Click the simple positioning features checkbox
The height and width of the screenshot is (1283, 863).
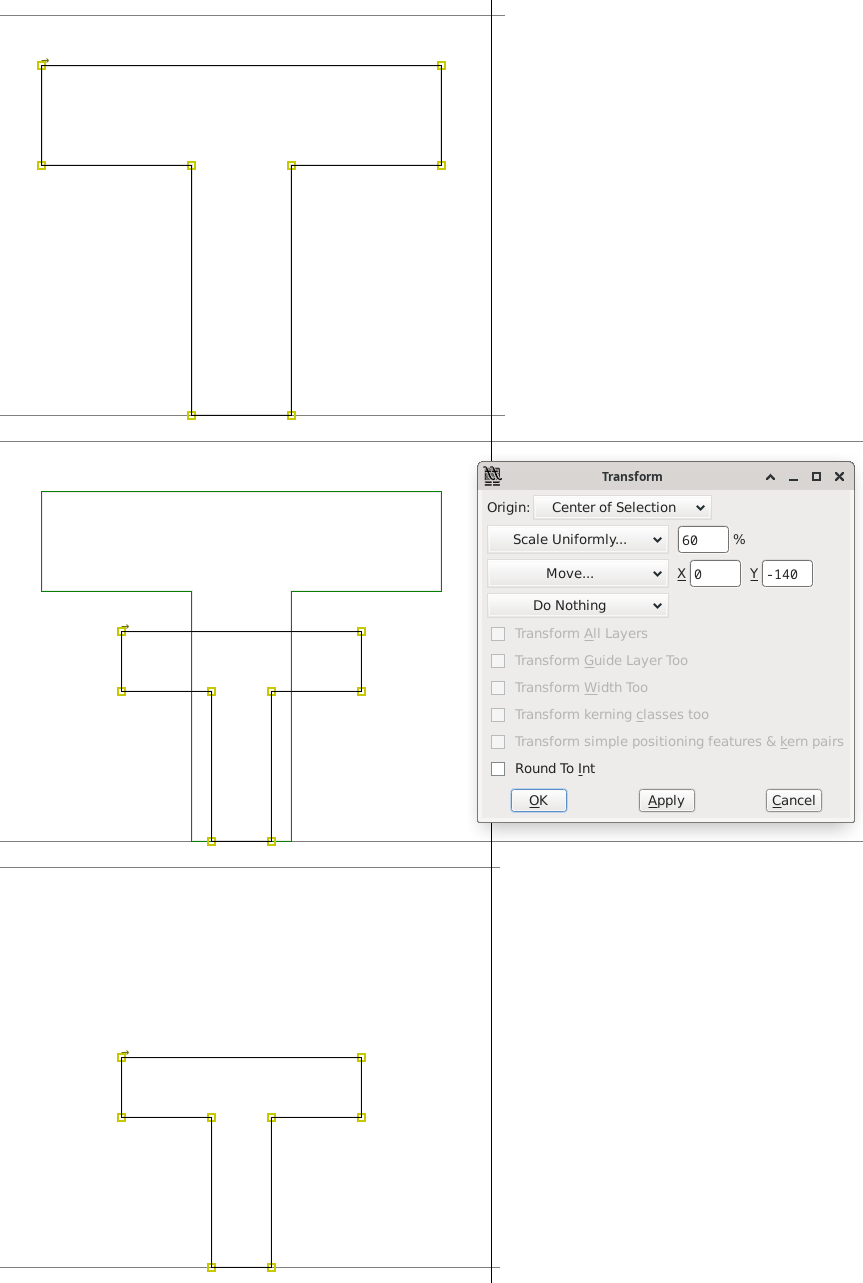pyautogui.click(x=498, y=741)
